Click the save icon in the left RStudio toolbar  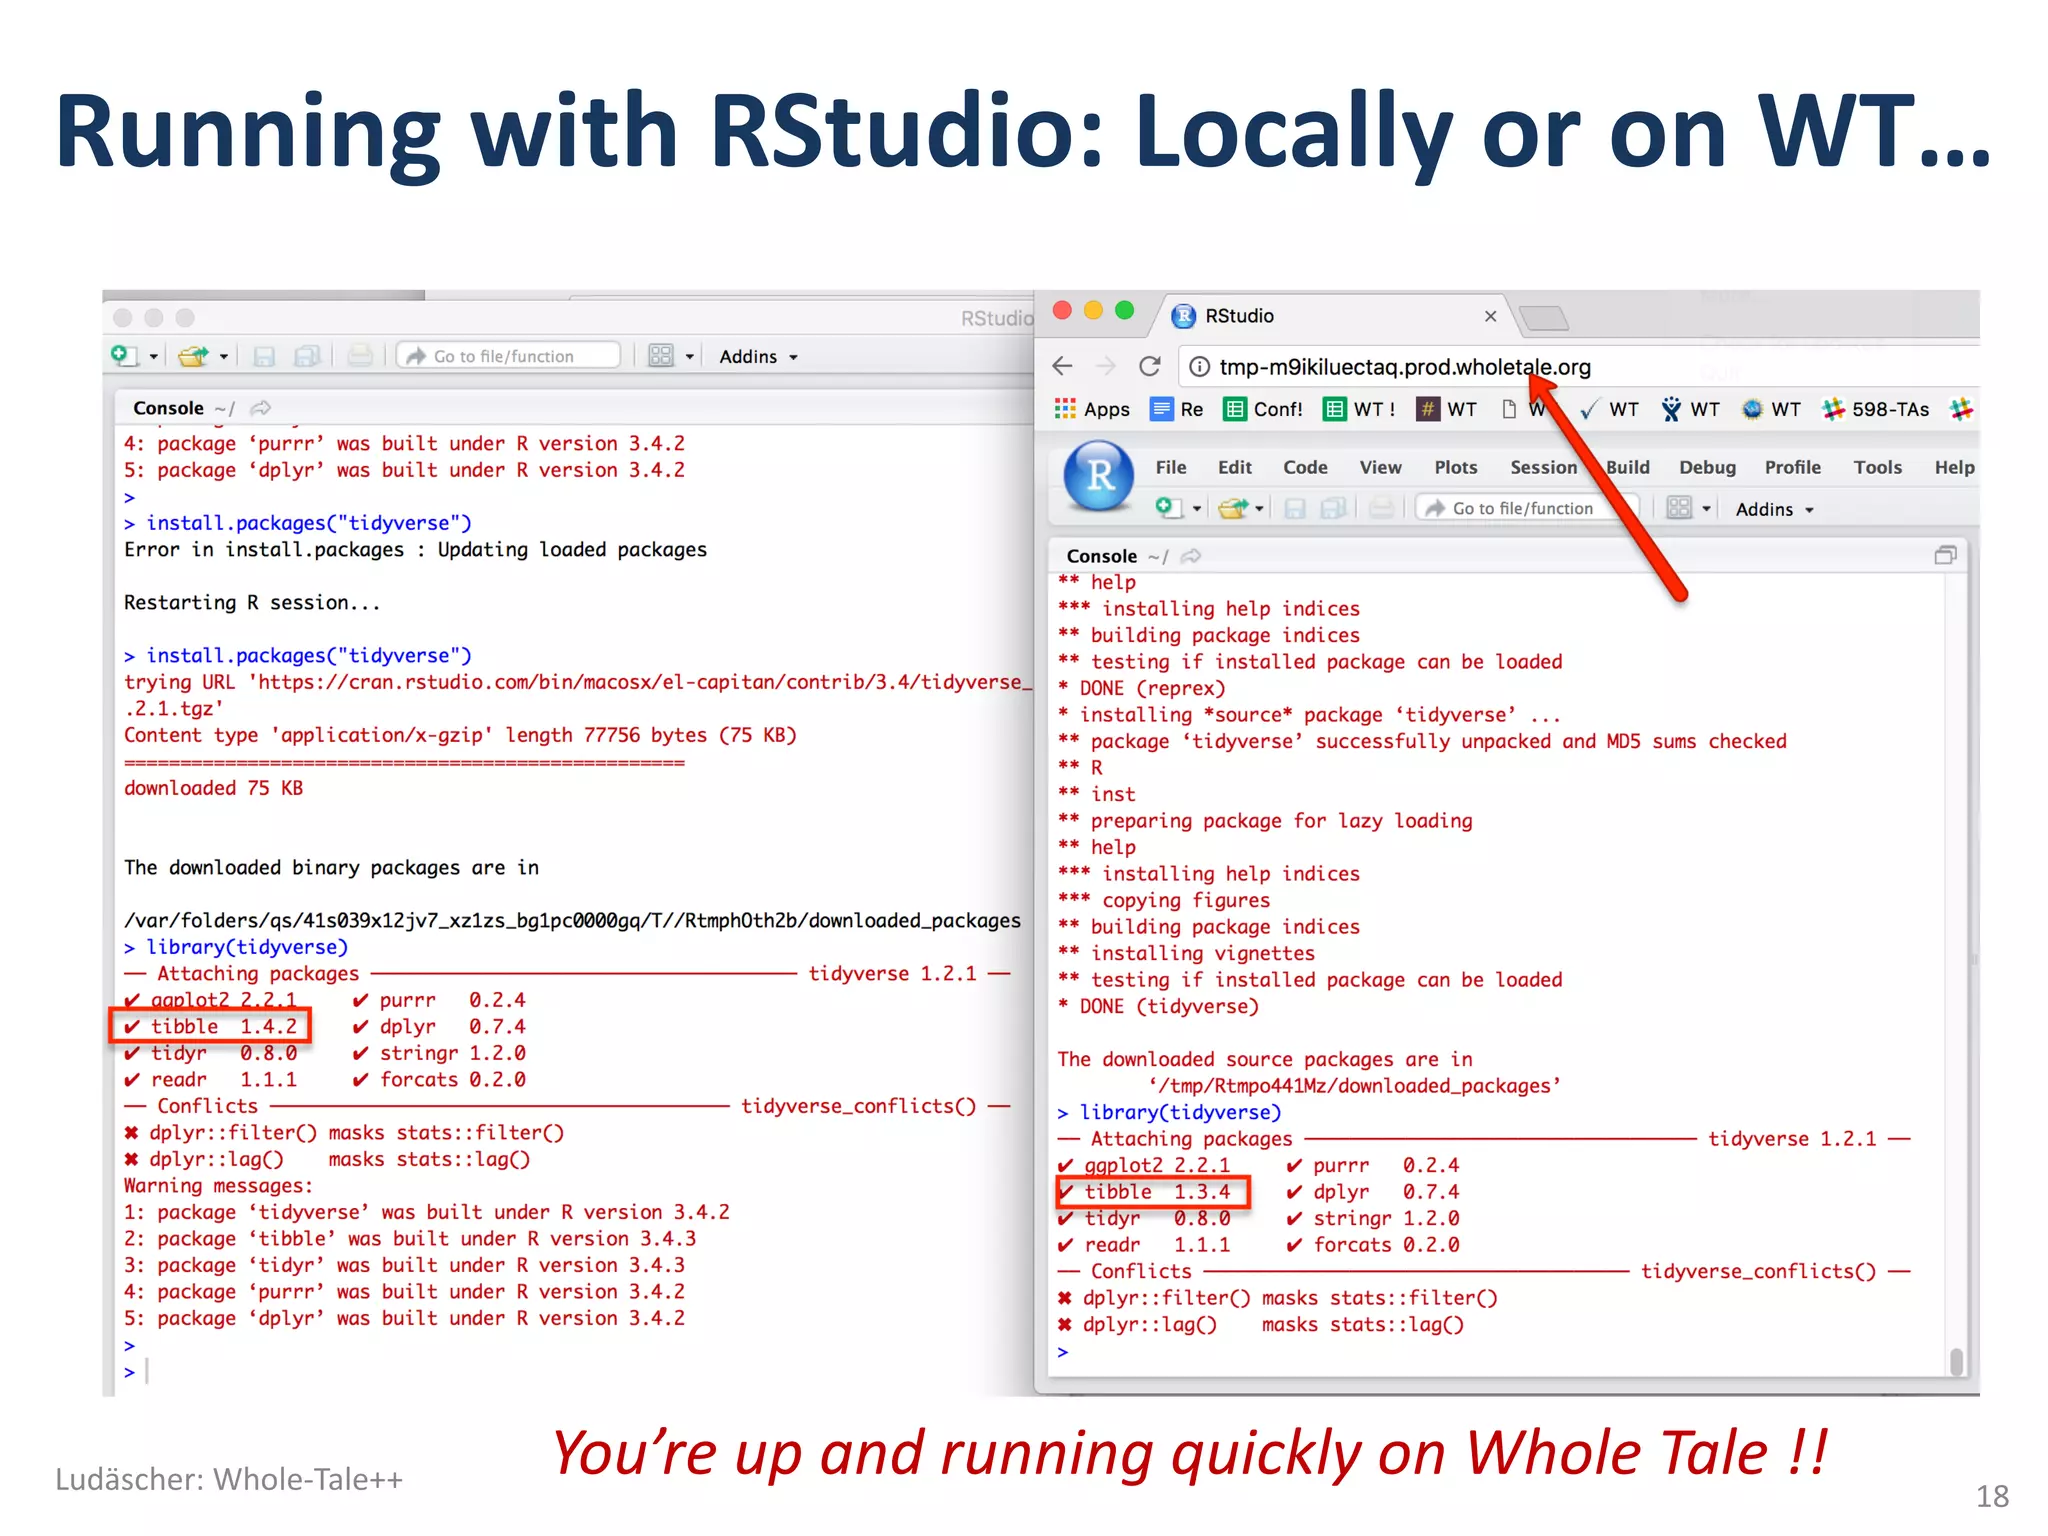pyautogui.click(x=264, y=356)
